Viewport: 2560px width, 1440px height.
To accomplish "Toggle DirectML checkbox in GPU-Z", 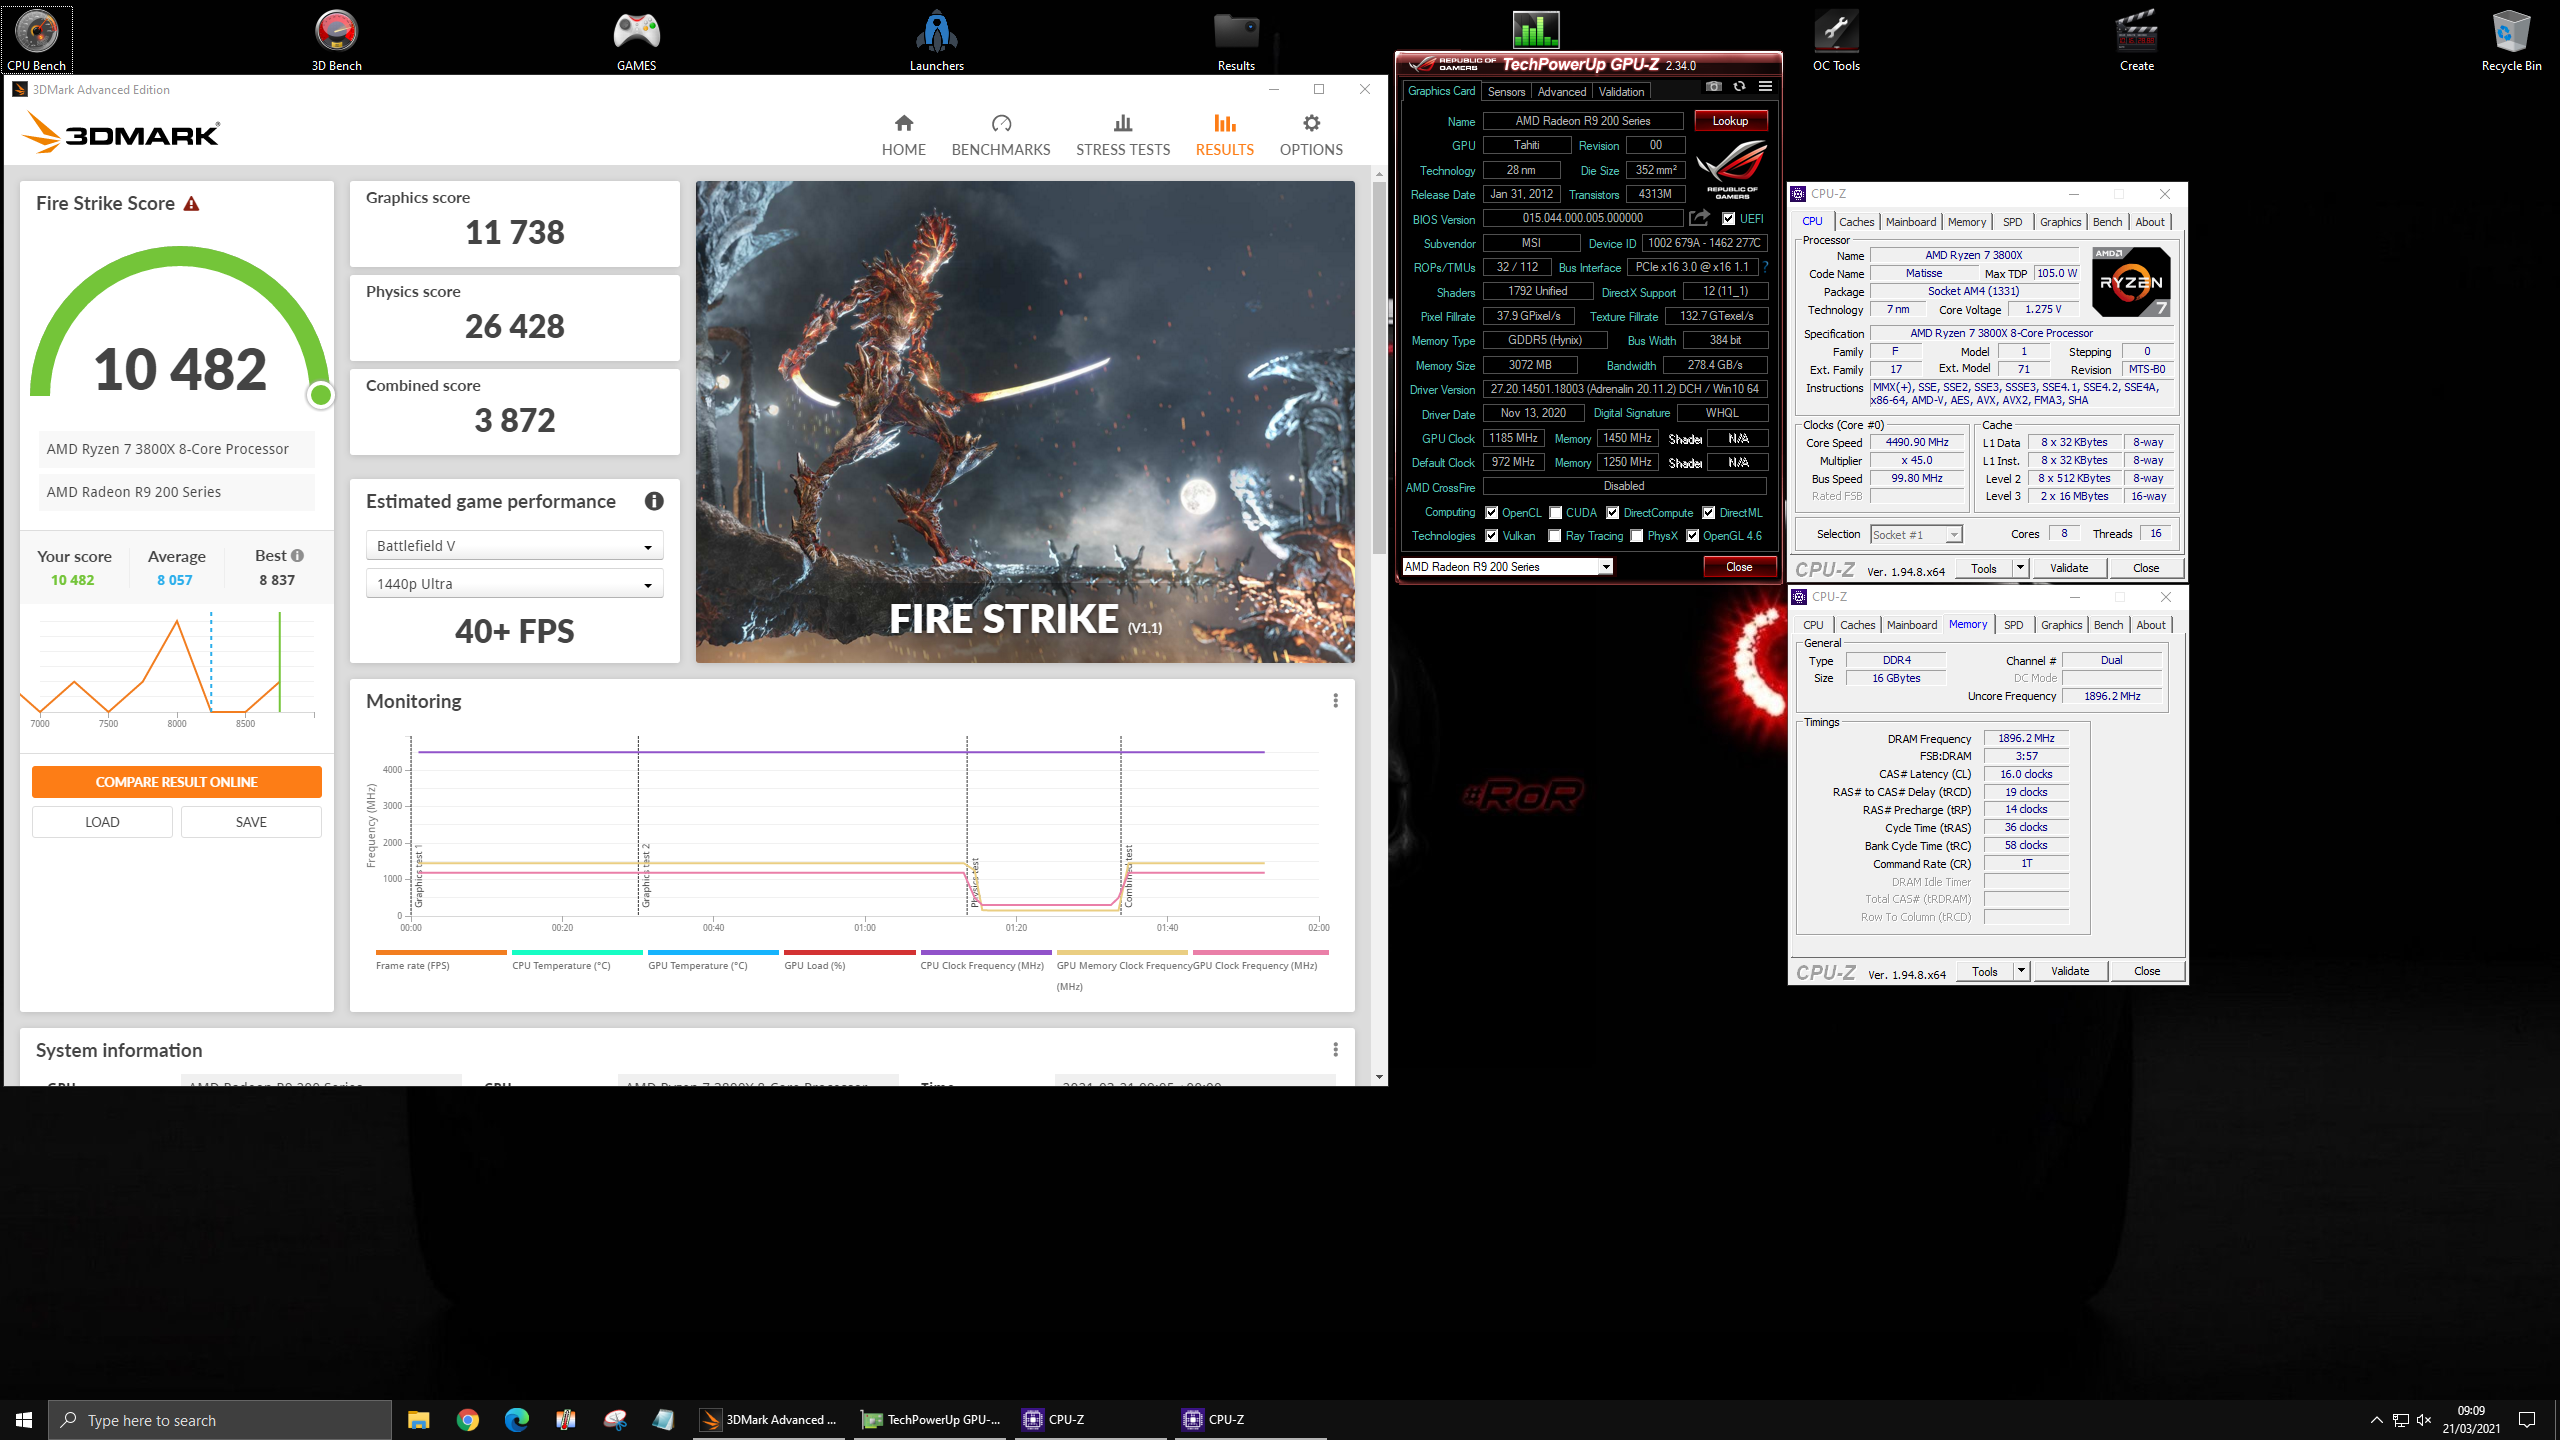I will coord(1709,513).
